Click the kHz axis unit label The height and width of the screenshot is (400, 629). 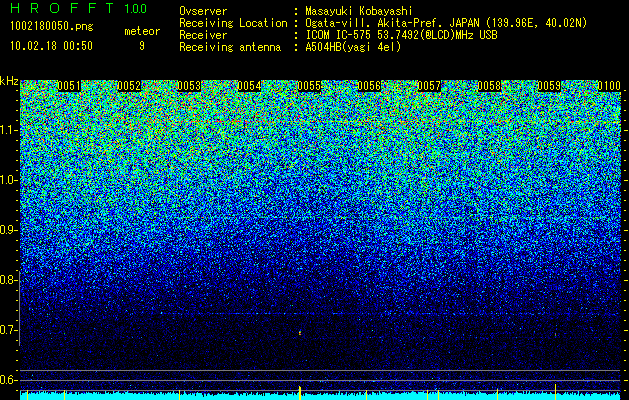(9, 81)
